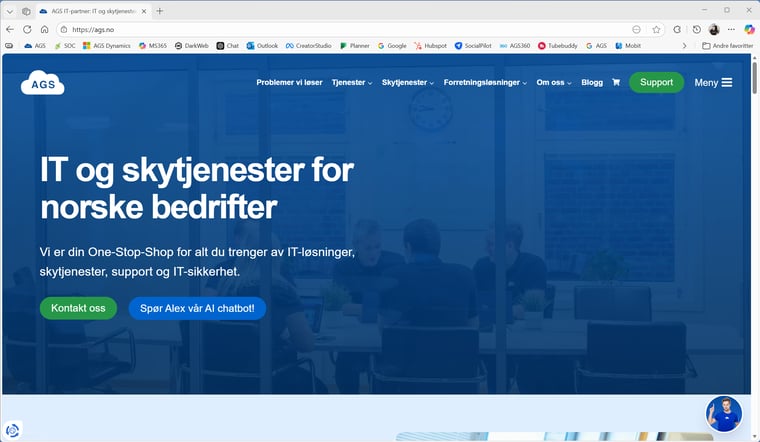Reload the page with the refresh icon

point(27,30)
